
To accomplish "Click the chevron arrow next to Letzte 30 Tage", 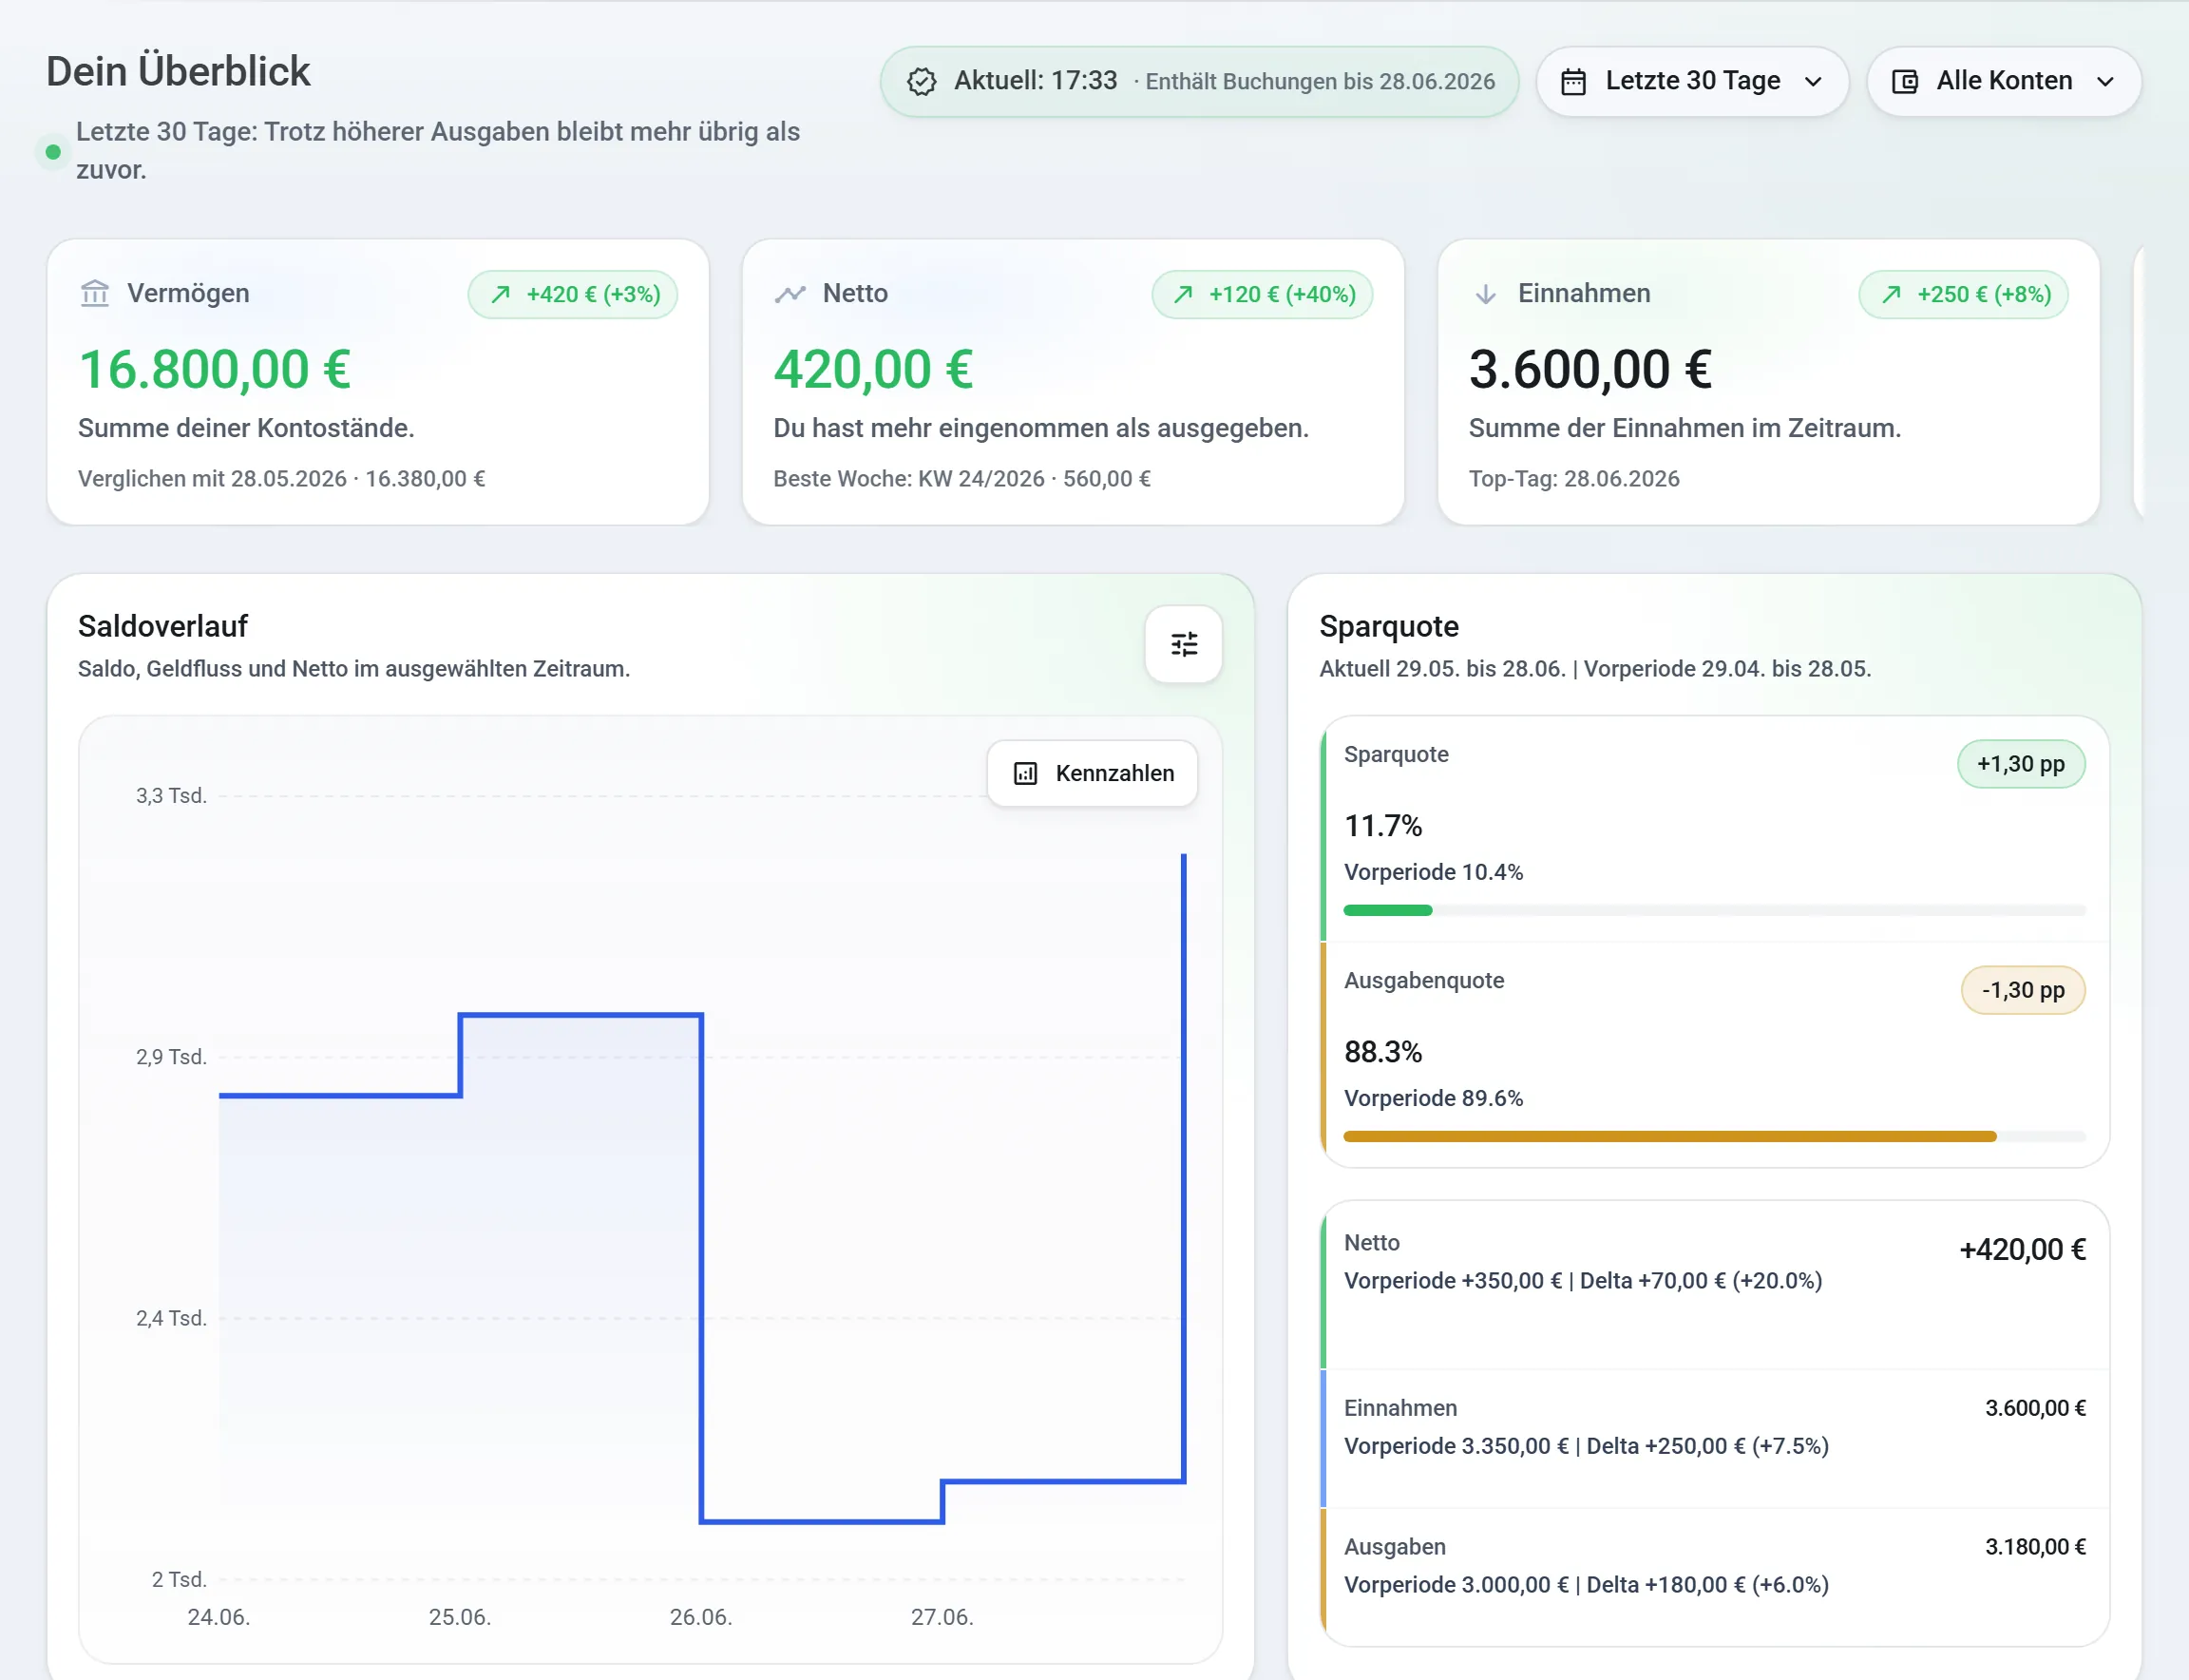I will pos(1813,82).
